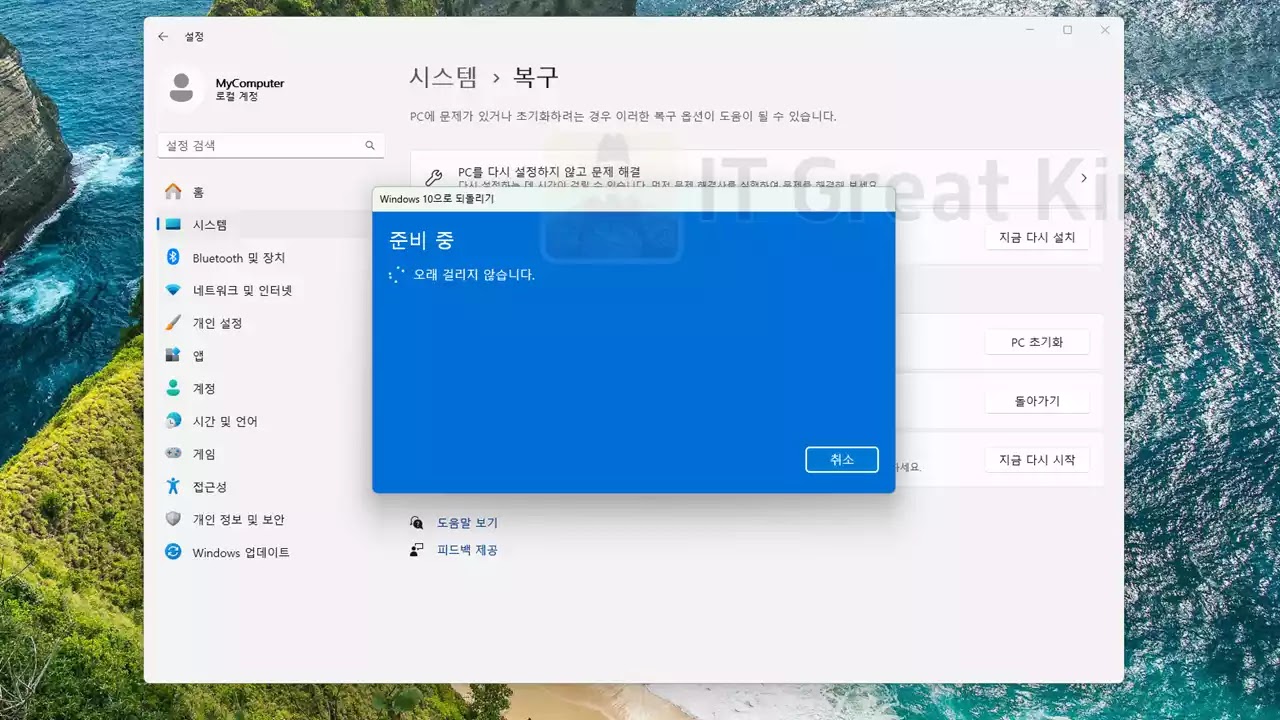Click the MyComputer account name
This screenshot has width=1280, height=720.
point(250,83)
